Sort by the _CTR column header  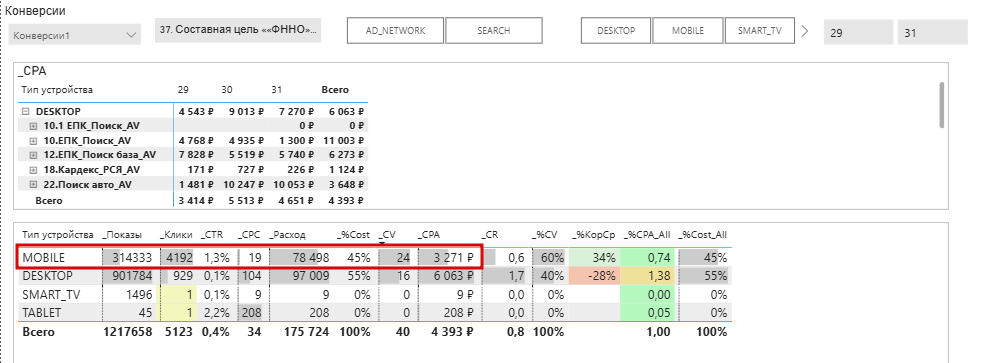pyautogui.click(x=212, y=235)
